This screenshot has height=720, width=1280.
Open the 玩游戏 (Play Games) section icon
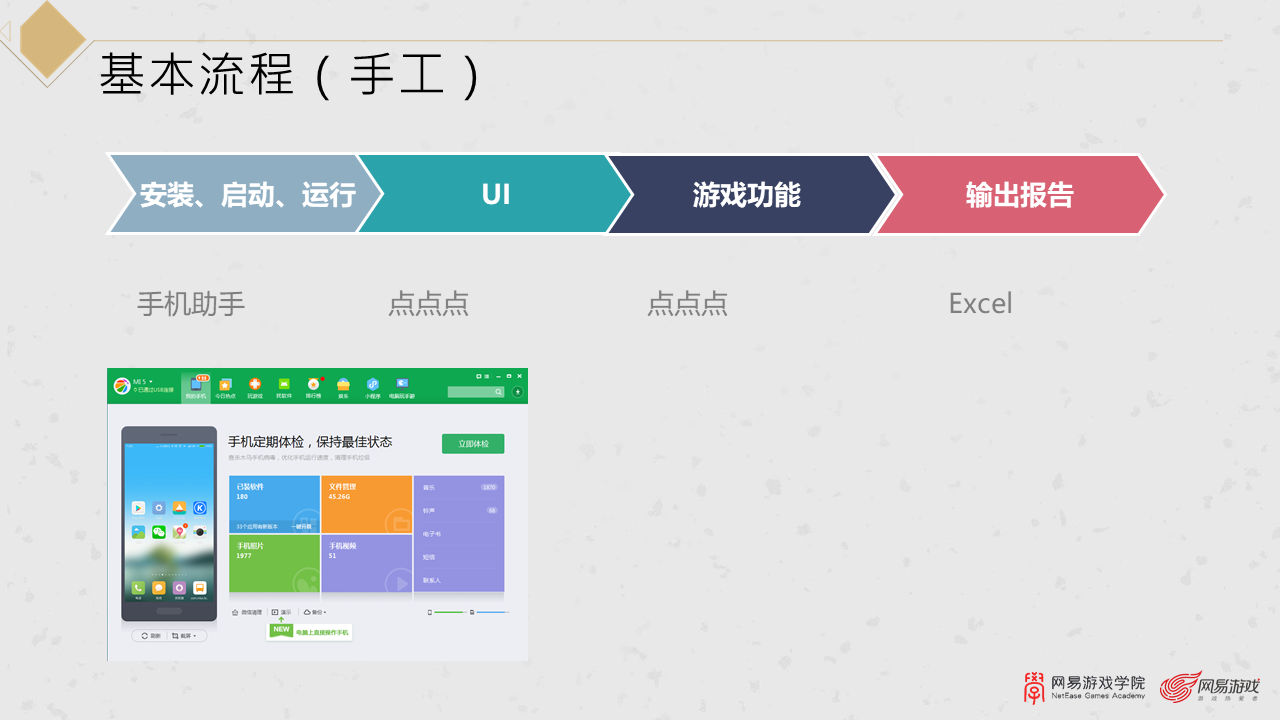(x=255, y=383)
